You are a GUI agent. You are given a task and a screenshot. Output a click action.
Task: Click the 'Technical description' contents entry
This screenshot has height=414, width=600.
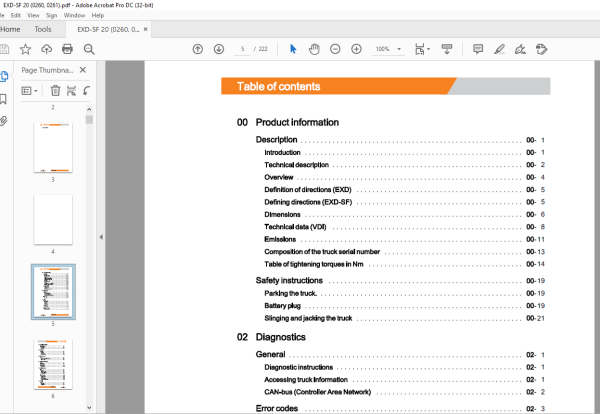pos(297,165)
